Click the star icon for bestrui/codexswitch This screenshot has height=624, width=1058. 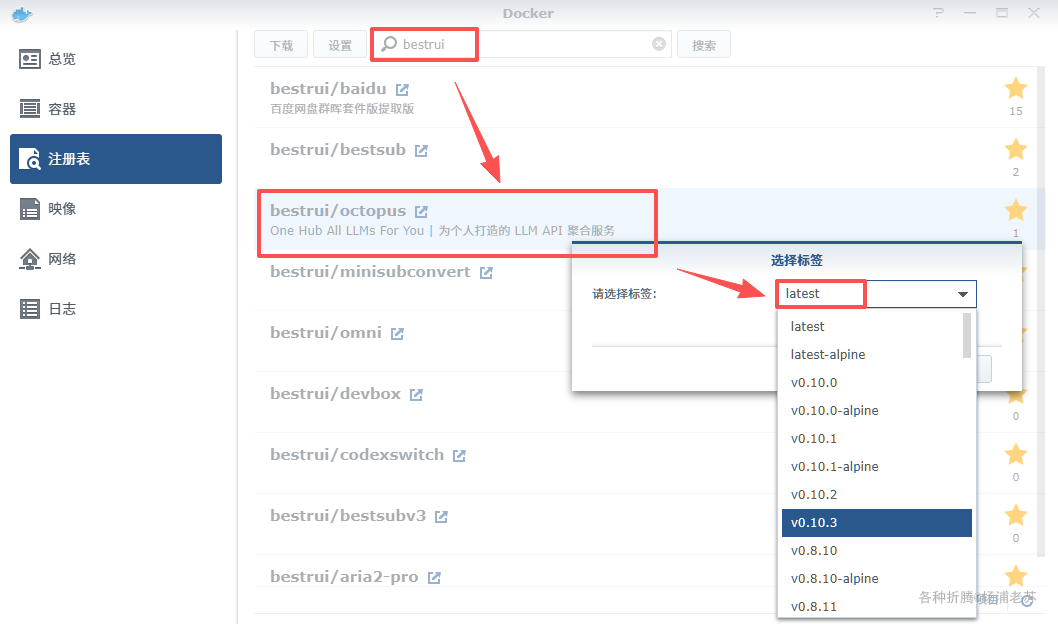click(1015, 454)
